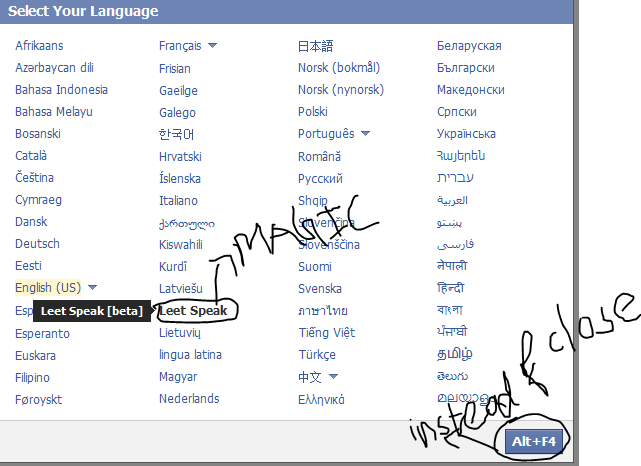Viewport: 641px width, 466px height.
Task: Select Català
Action: click(31, 156)
